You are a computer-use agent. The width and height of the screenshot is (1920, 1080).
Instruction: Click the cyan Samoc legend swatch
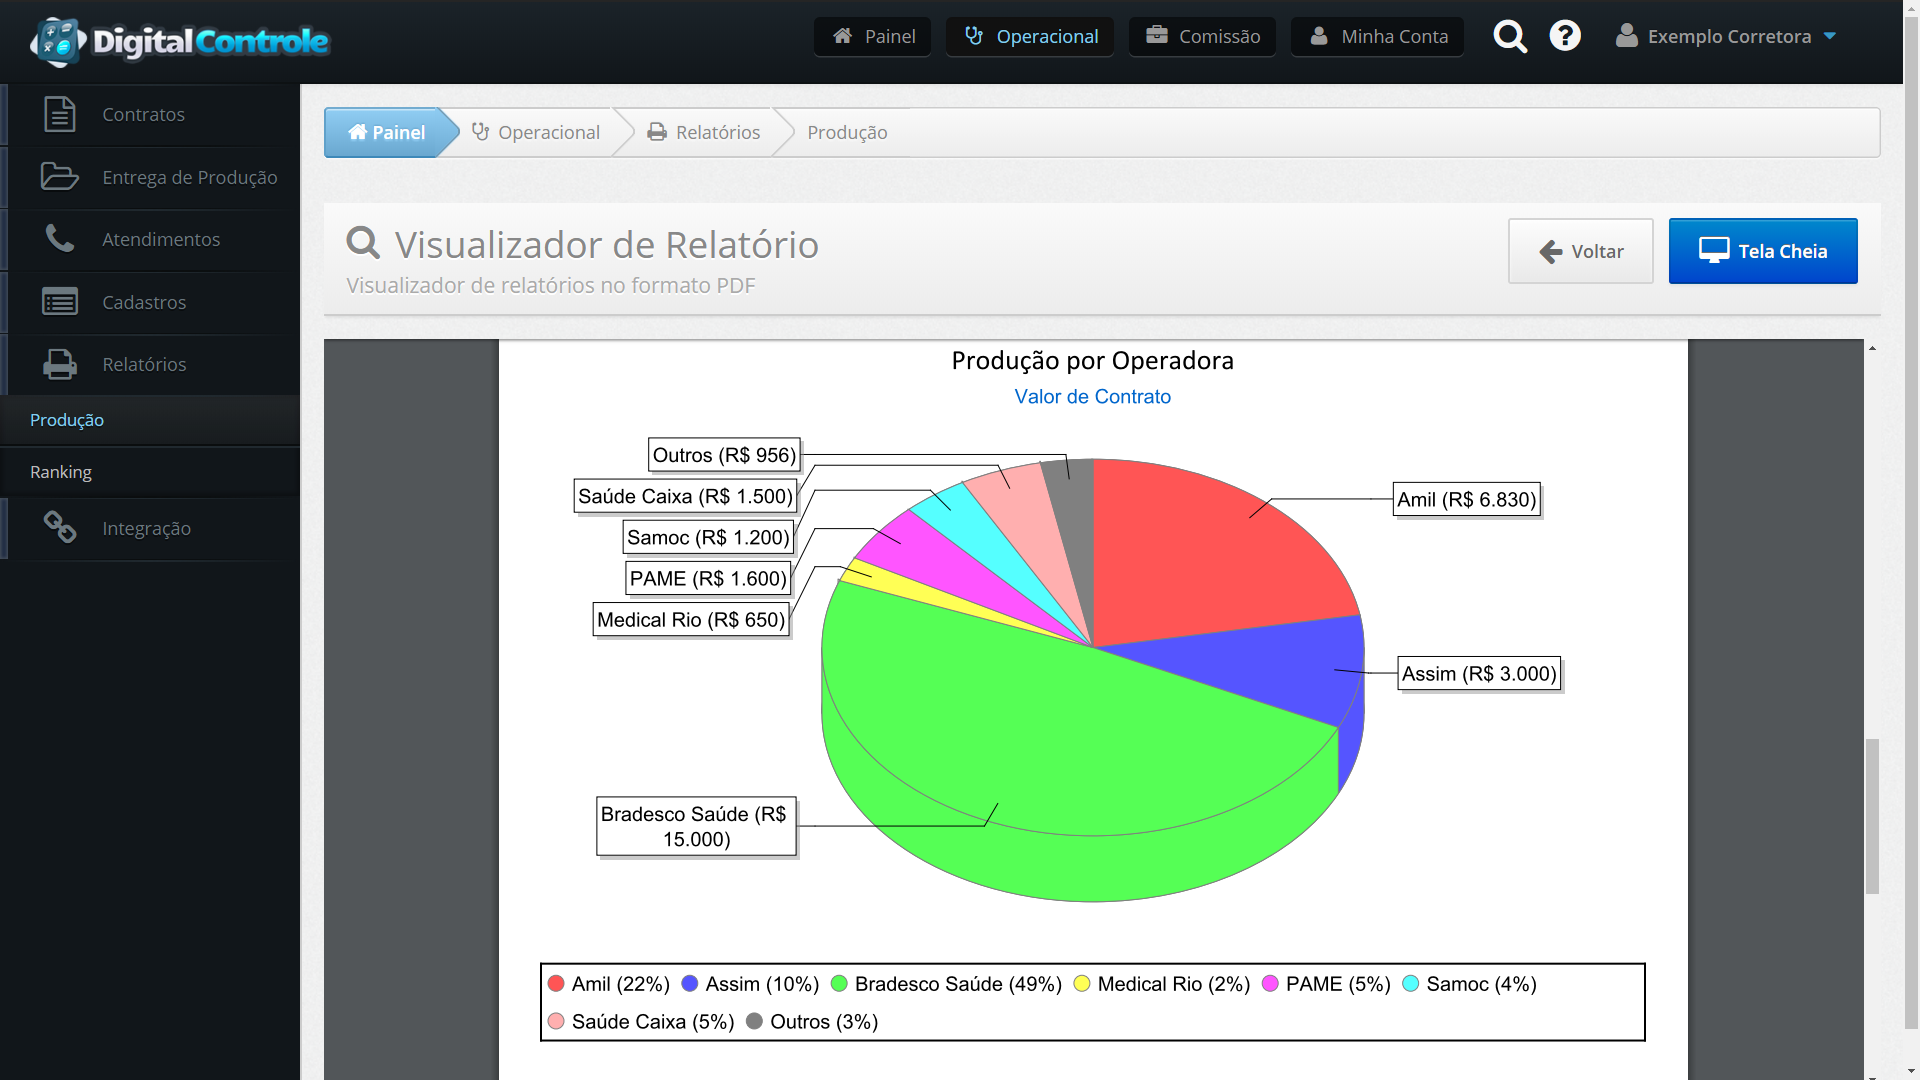point(1411,984)
